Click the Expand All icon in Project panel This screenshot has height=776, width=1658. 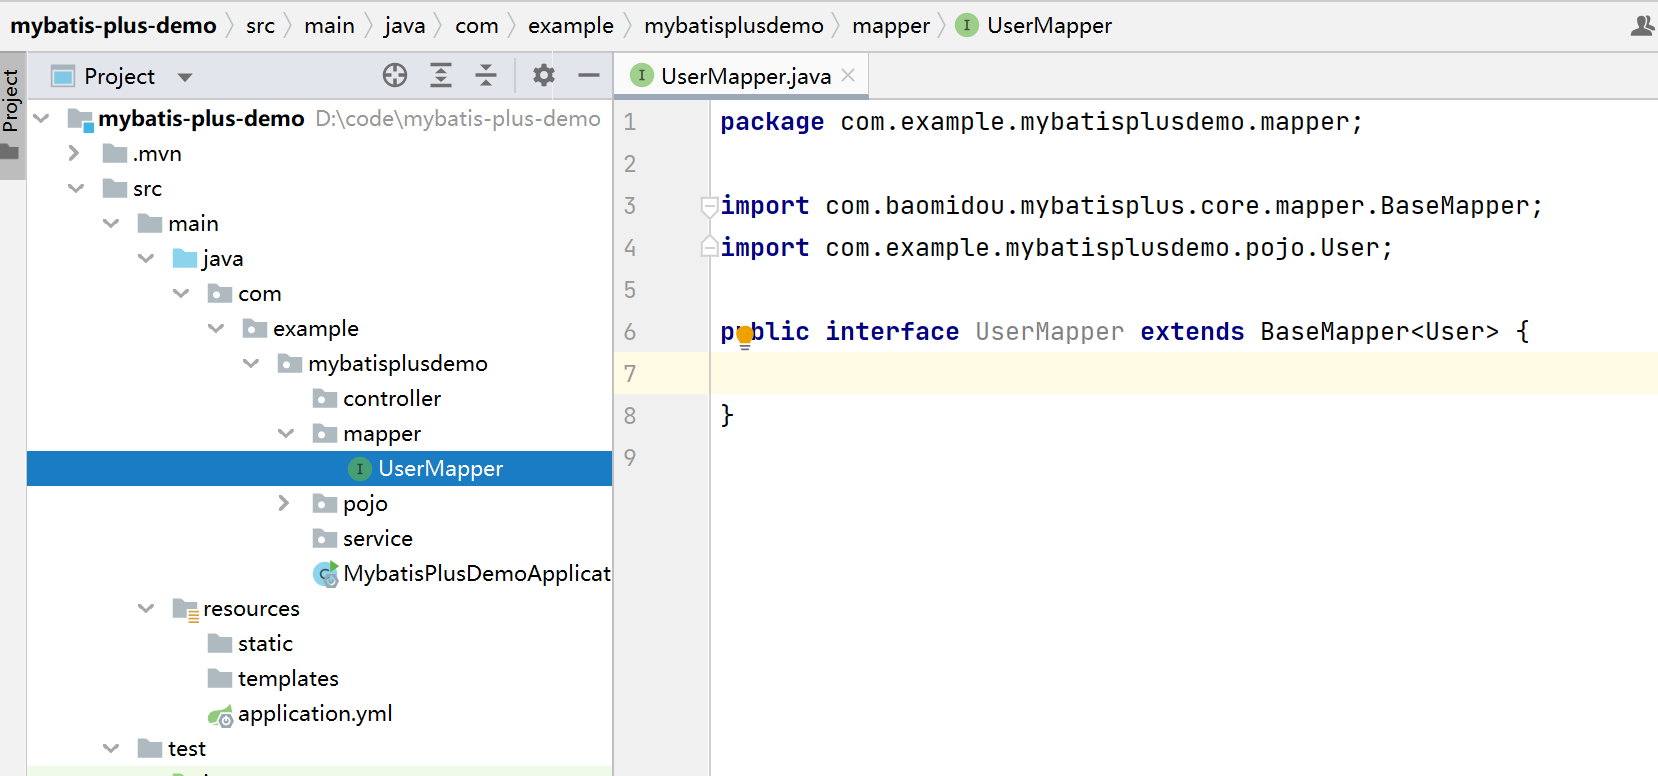441,75
